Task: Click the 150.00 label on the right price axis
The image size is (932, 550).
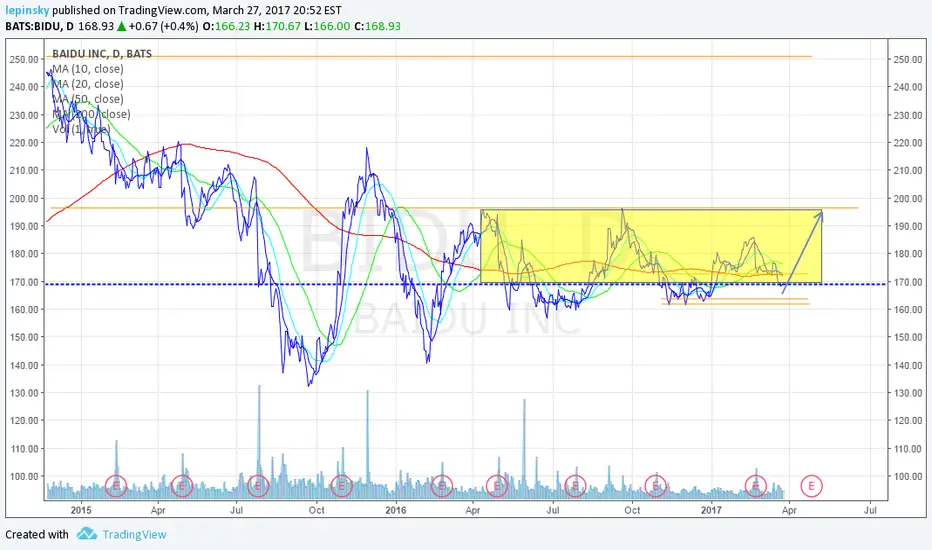Action: 907,337
